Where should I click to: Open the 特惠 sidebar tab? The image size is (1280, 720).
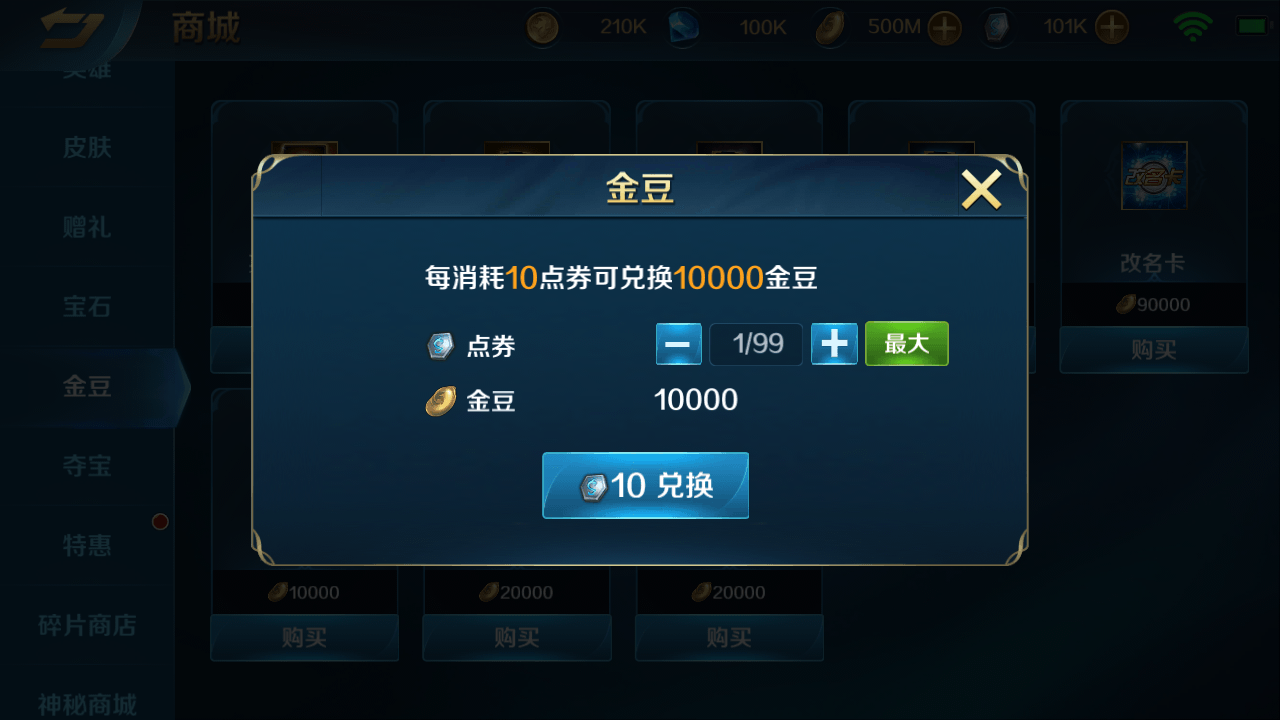tap(87, 546)
